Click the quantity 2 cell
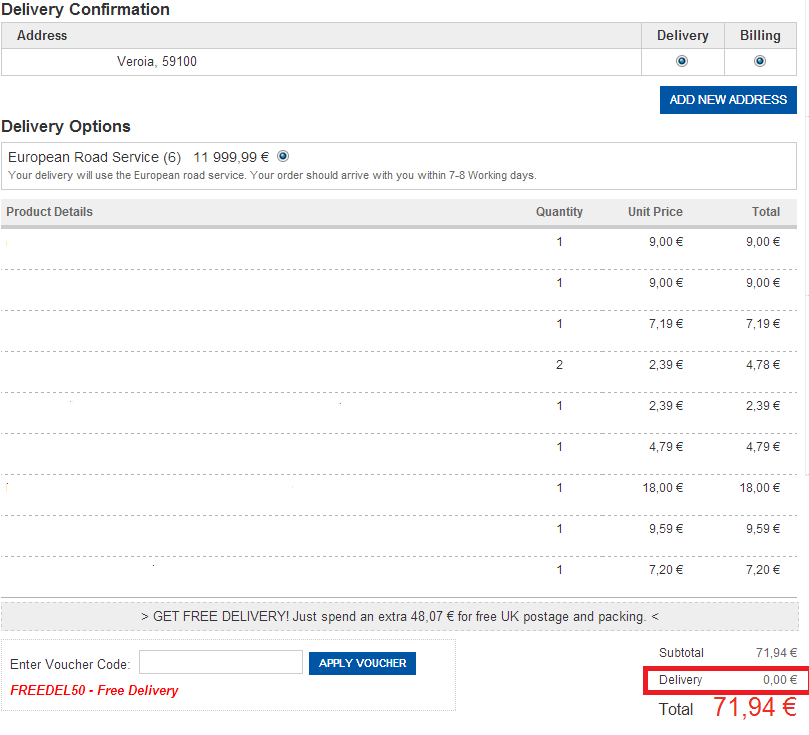 [x=559, y=365]
